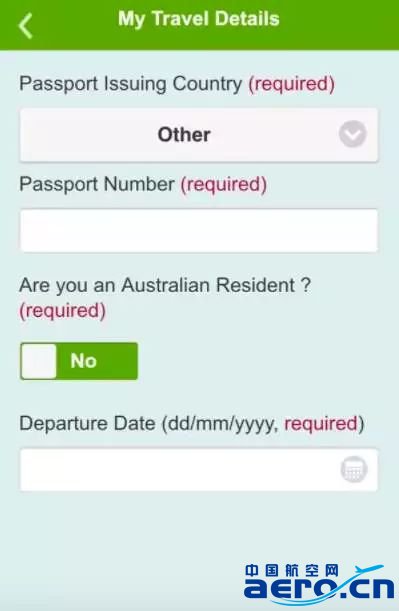Open the calendar picker icon

coord(354,469)
